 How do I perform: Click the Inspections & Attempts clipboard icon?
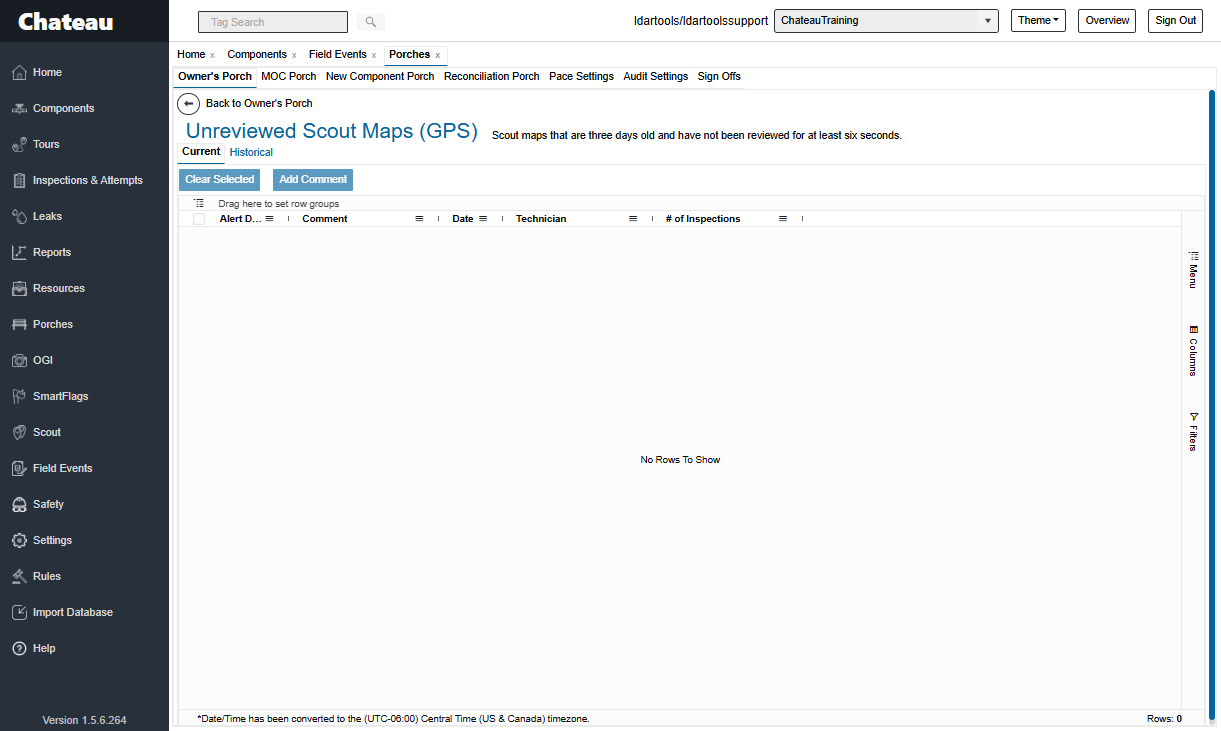coord(19,180)
